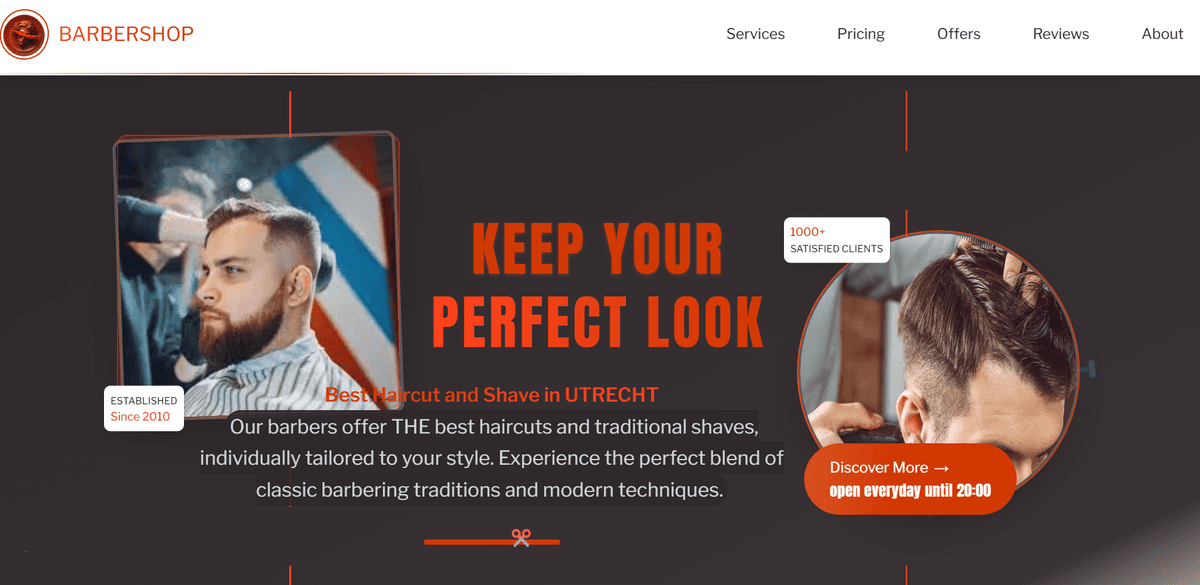Open the Reviews navigation link
This screenshot has width=1200, height=585.
1061,34
